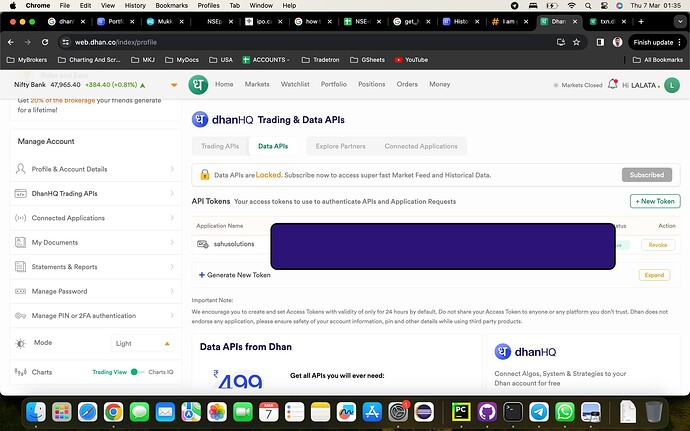
Task: Open the Explore Partners tab
Action: 341,146
